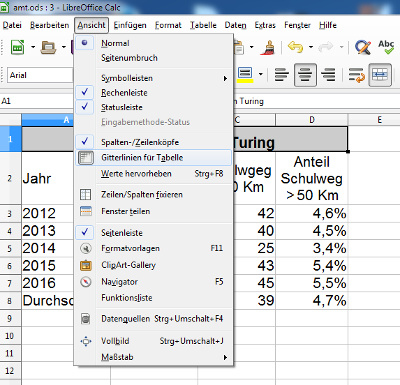
Task: Open the Tabelle menu
Action: [x=203, y=25]
